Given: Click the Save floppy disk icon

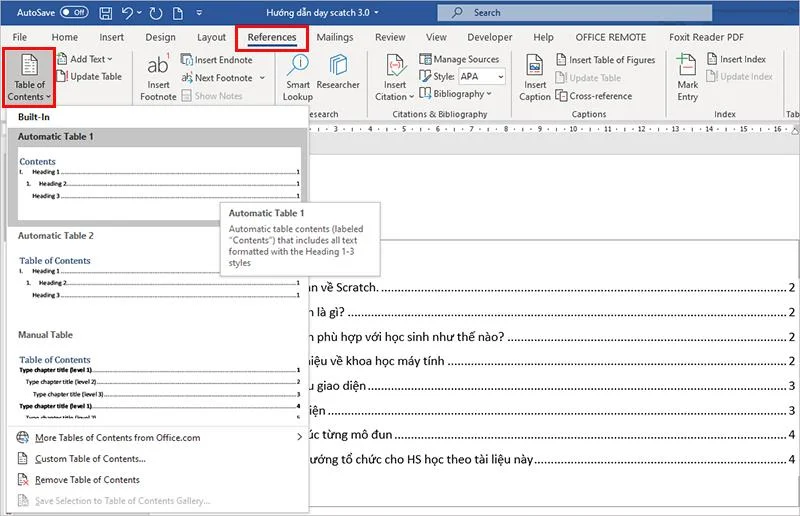Looking at the screenshot, I should [106, 13].
